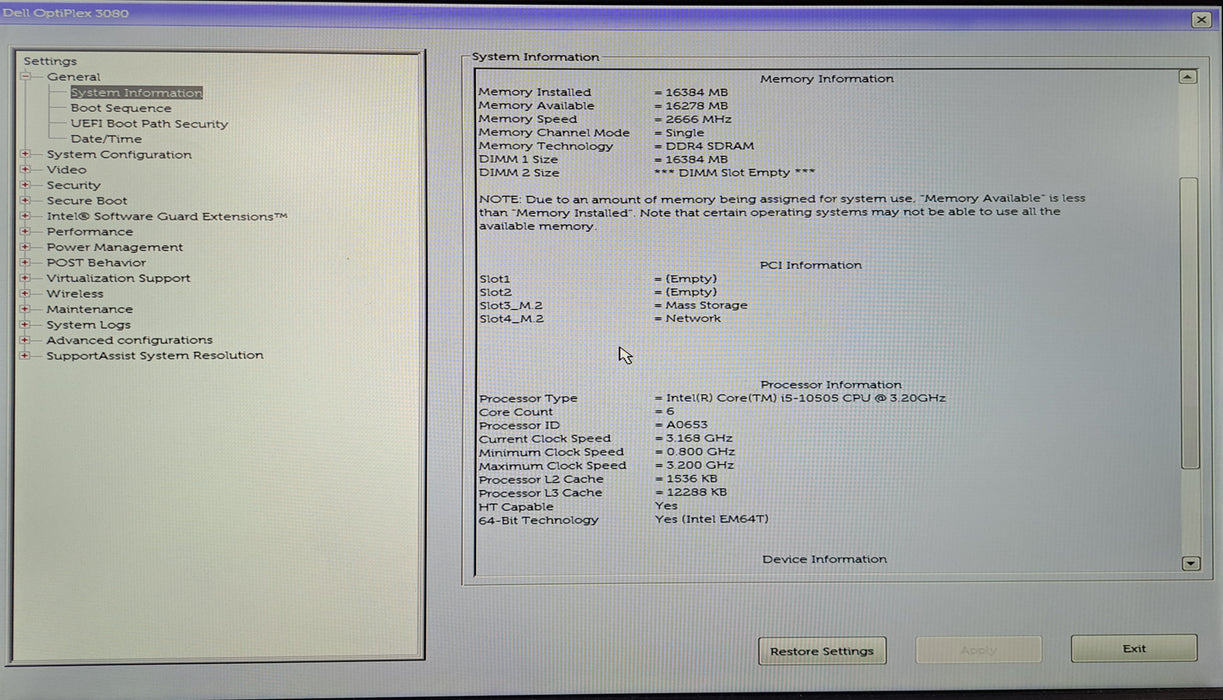Select the Virtualization Support label
This screenshot has height=700, width=1223.
pyautogui.click(x=118, y=278)
